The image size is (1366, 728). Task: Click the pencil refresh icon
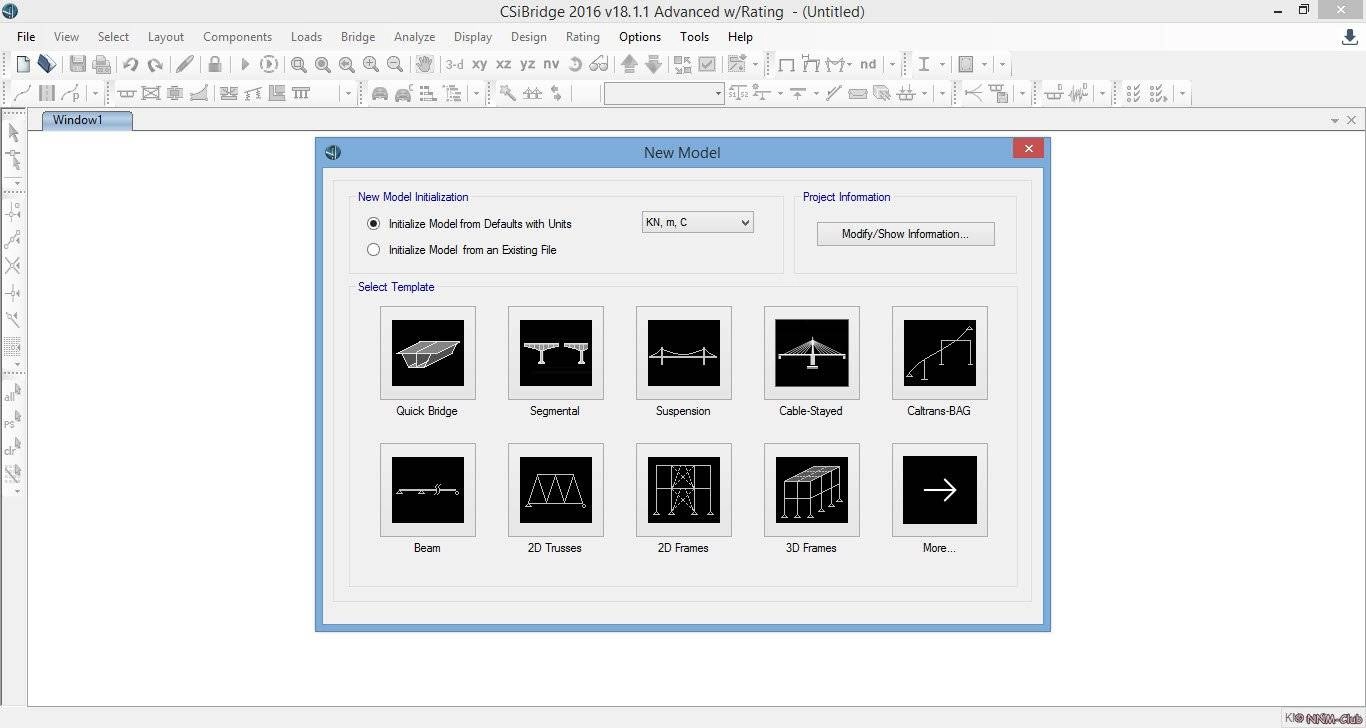click(184, 64)
